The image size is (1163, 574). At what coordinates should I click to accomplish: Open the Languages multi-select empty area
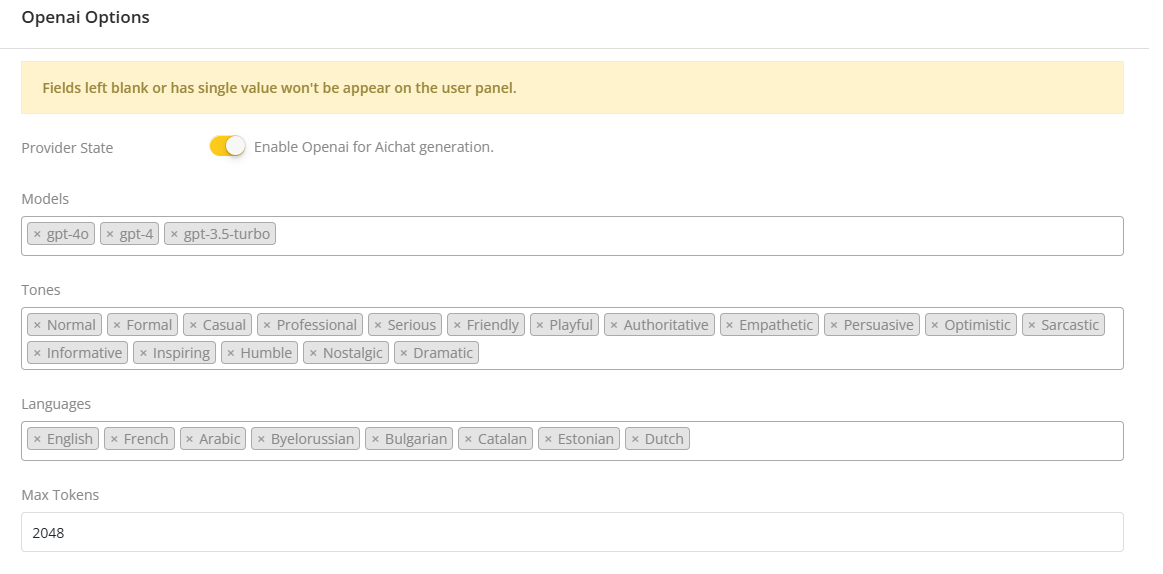click(900, 440)
